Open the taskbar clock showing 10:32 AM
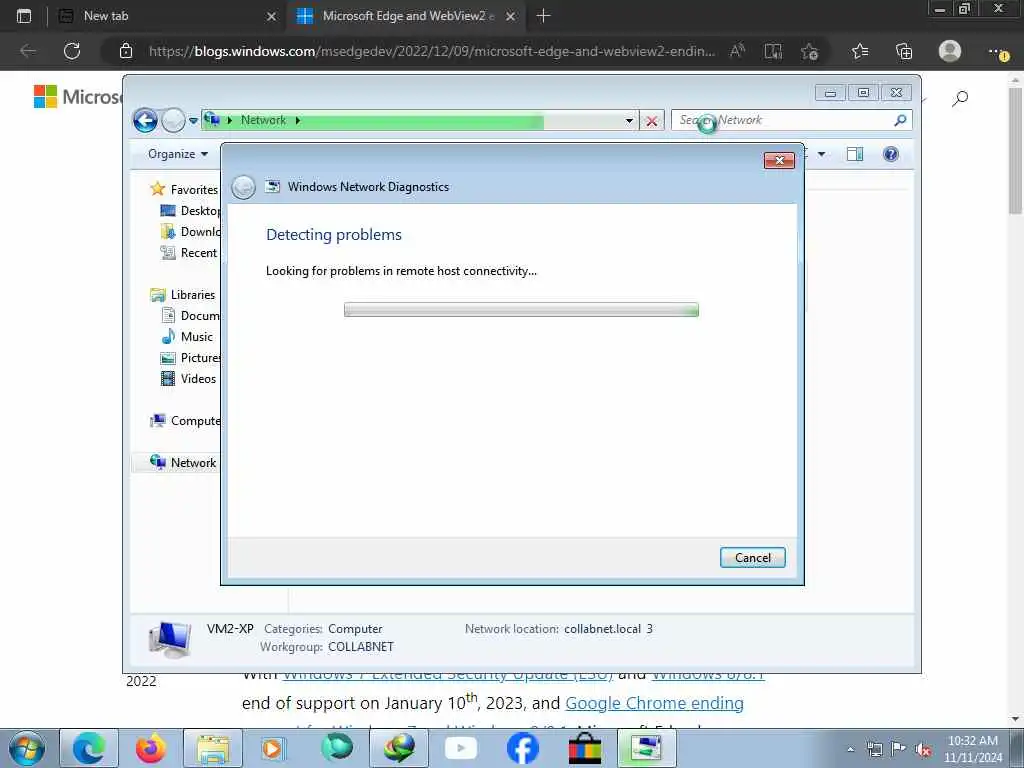The height and width of the screenshot is (768, 1024). [x=972, y=749]
